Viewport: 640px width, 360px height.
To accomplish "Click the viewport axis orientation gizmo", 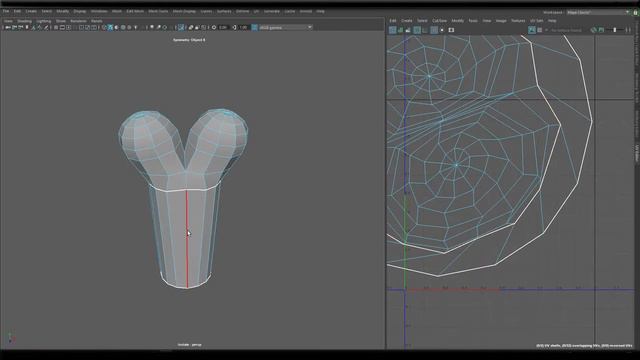I will pos(11,337).
